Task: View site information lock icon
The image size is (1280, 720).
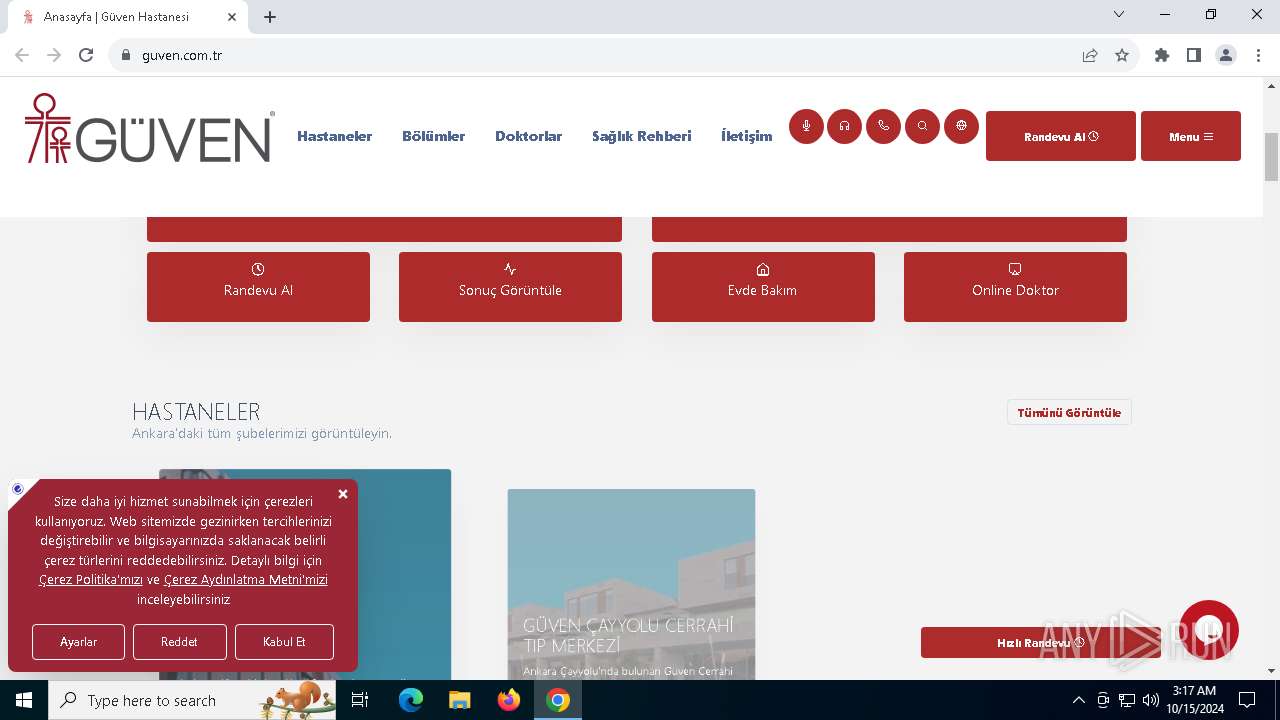Action: coord(126,55)
